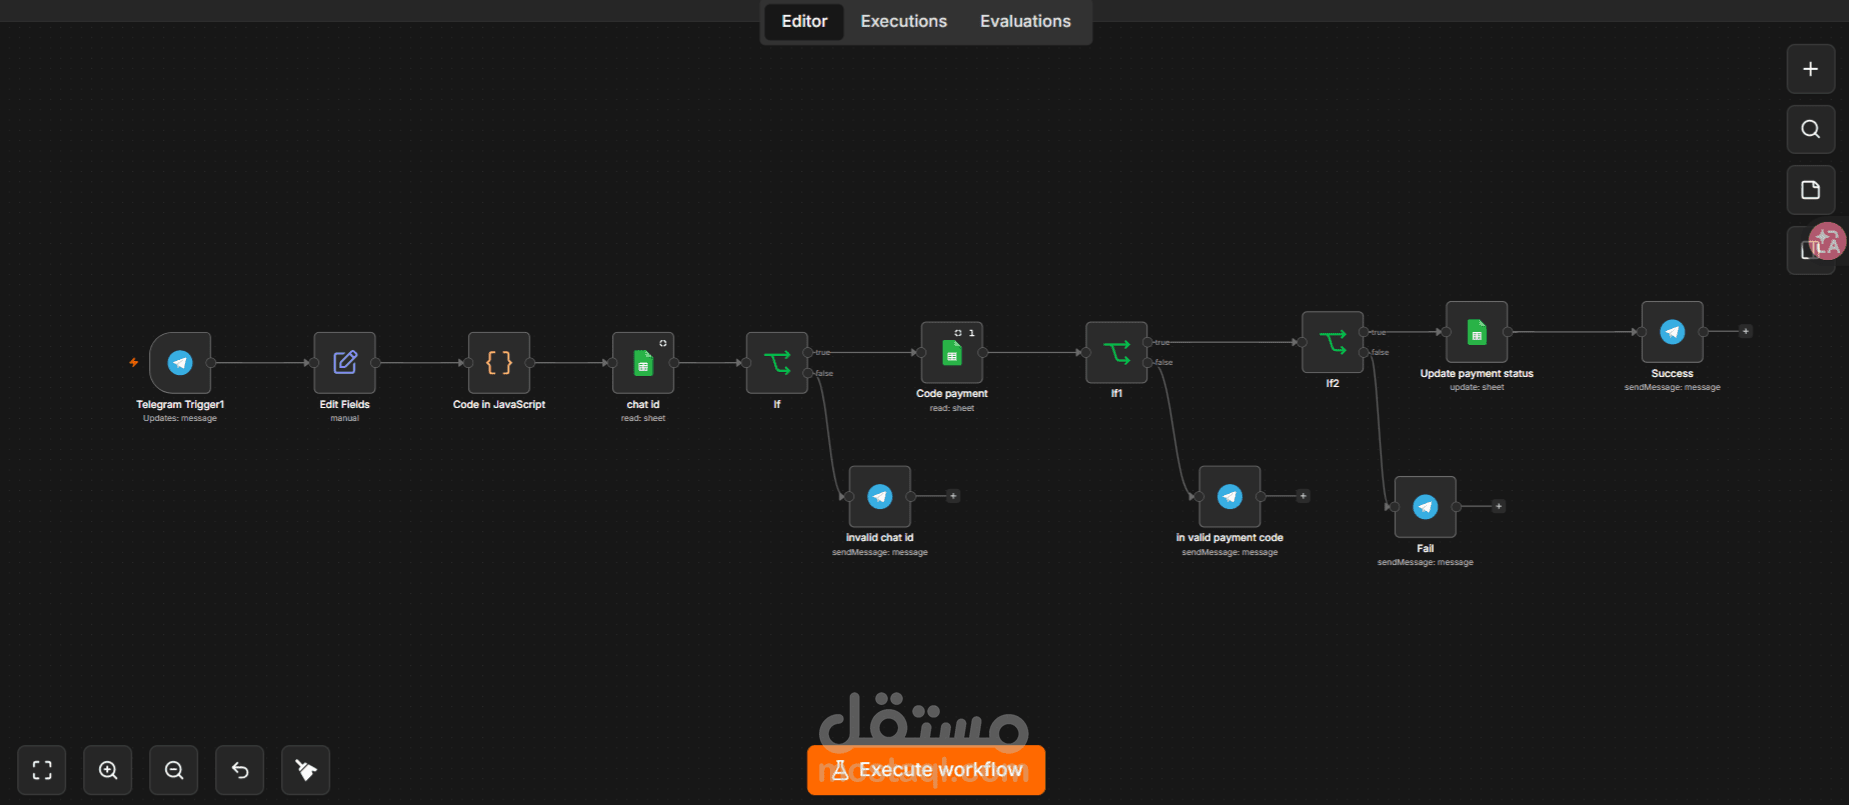Select the Success Telegram node
The height and width of the screenshot is (805, 1849).
(1672, 332)
